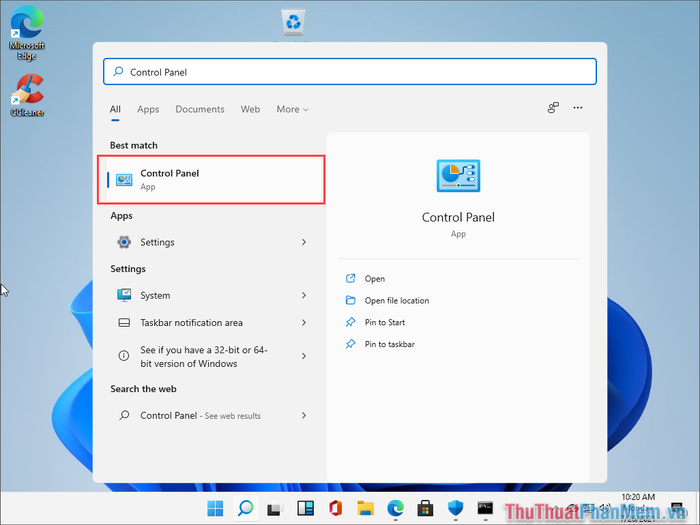Click the Control Panel search input field
700x525 pixels.
pos(350,71)
